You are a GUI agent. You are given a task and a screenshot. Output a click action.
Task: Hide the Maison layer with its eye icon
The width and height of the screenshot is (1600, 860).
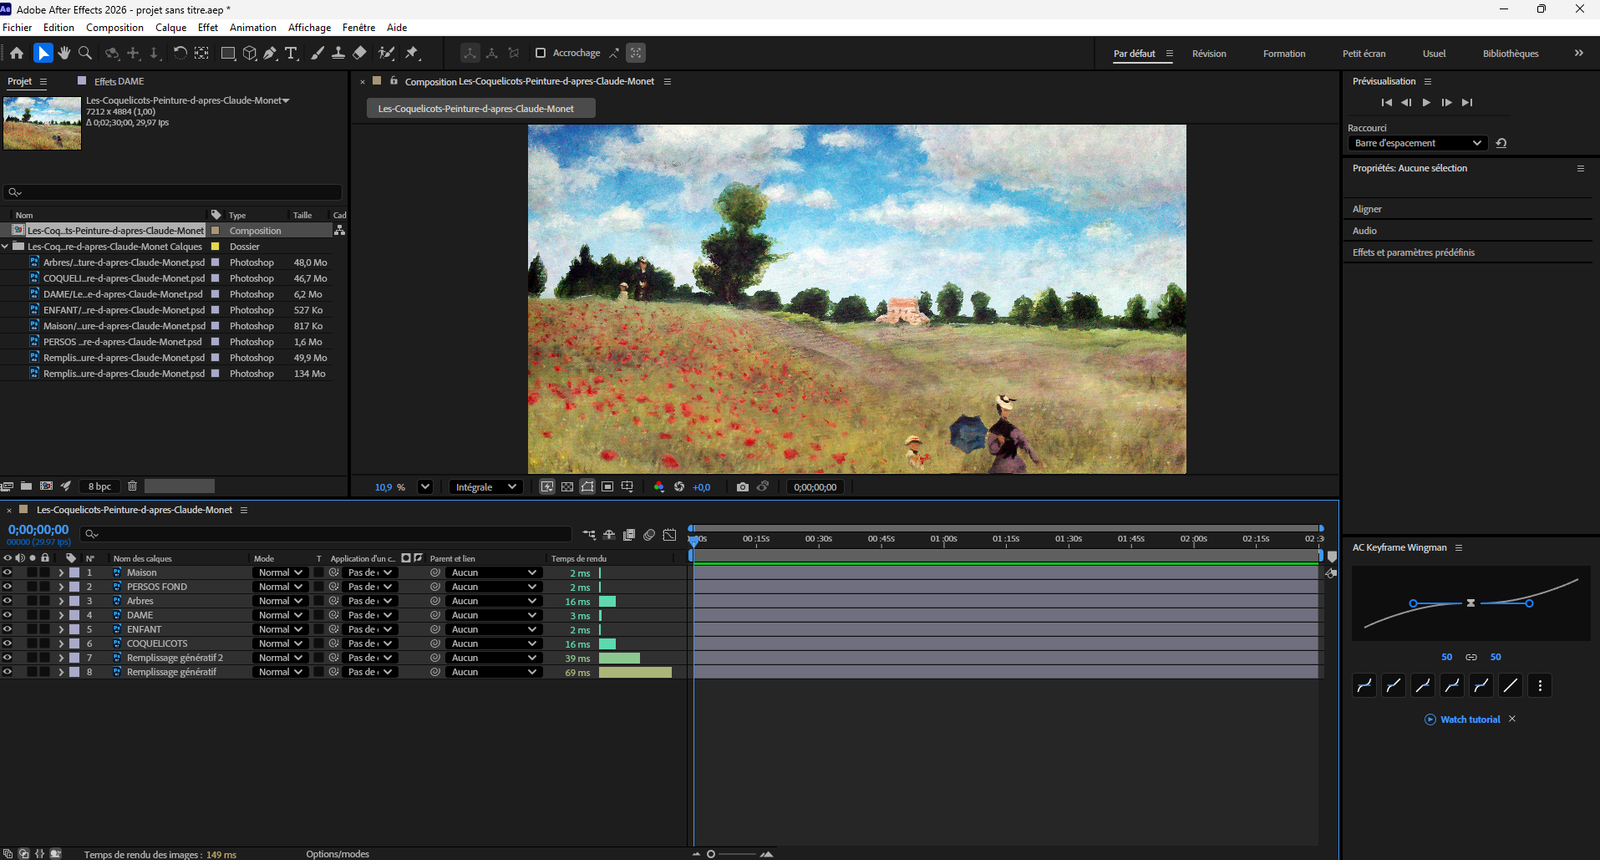pos(7,573)
